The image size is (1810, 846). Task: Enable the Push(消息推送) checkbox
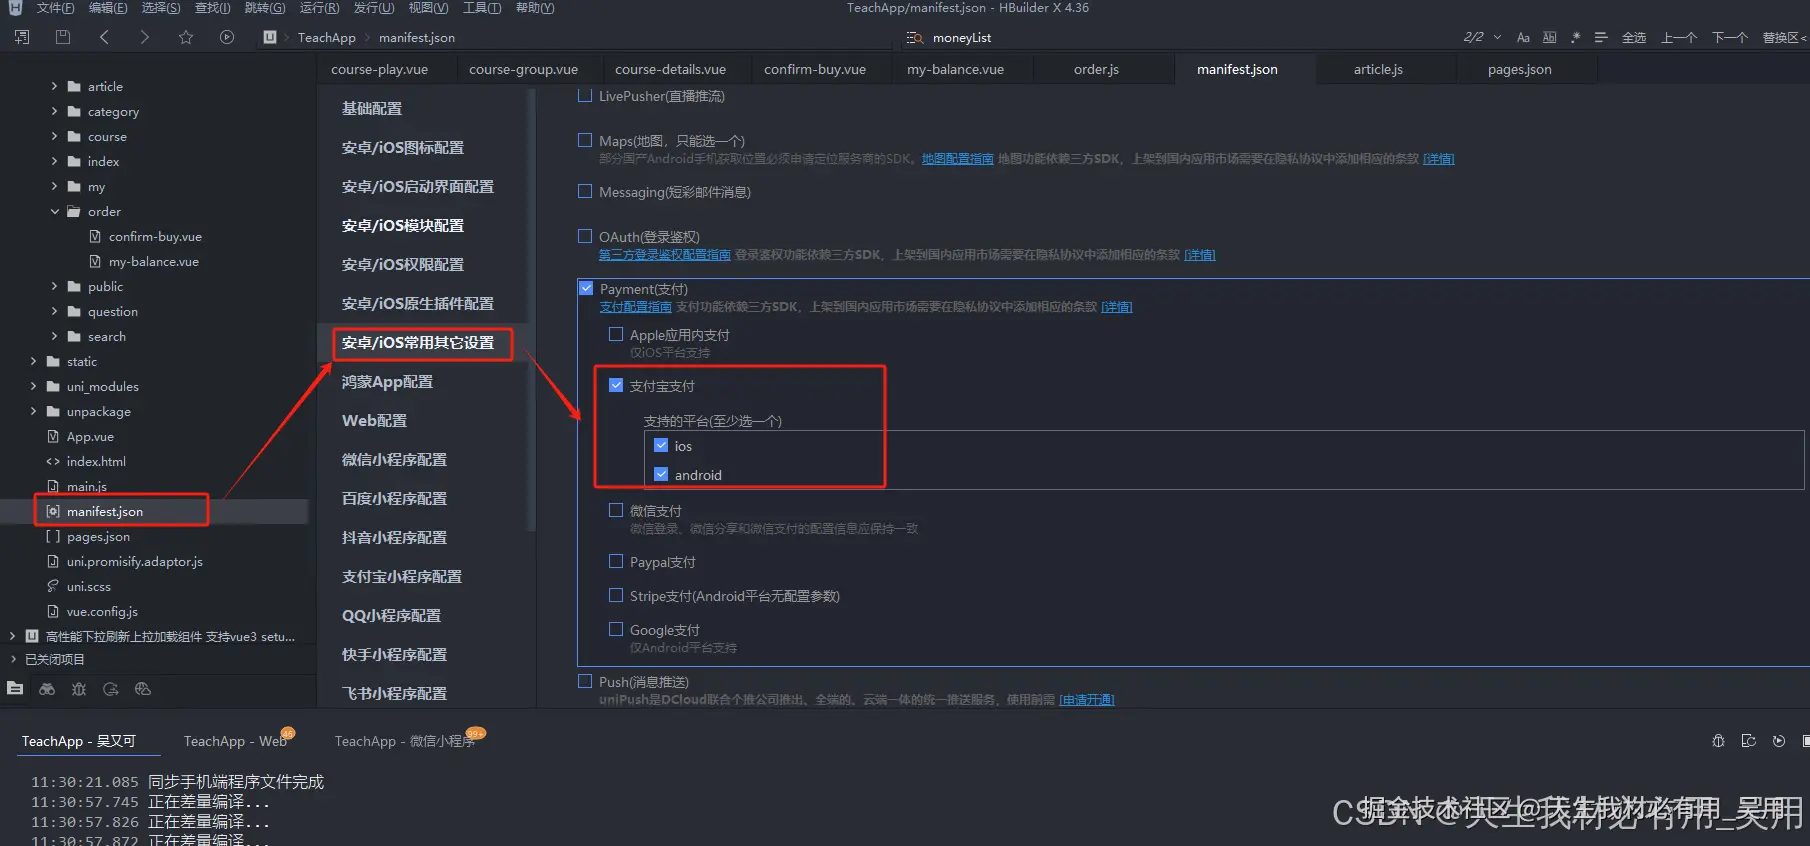point(585,681)
